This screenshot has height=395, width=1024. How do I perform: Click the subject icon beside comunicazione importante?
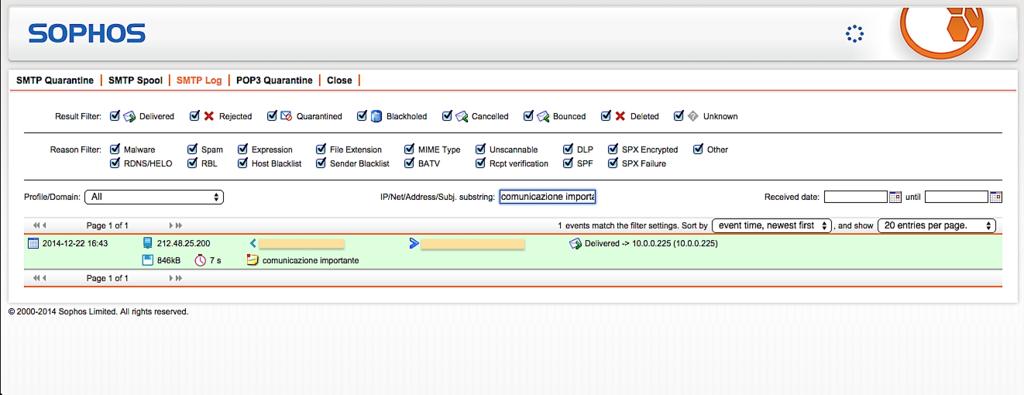(253, 260)
